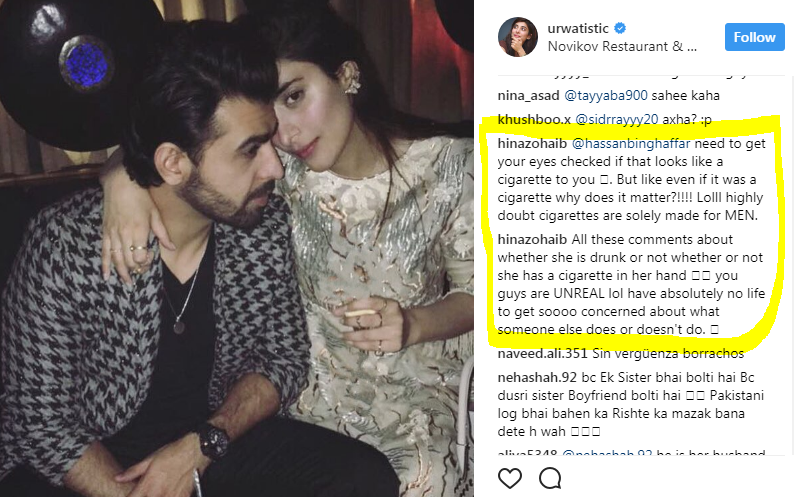This screenshot has width=794, height=497.
Task: Visit nina_asad's profile
Action: click(528, 96)
